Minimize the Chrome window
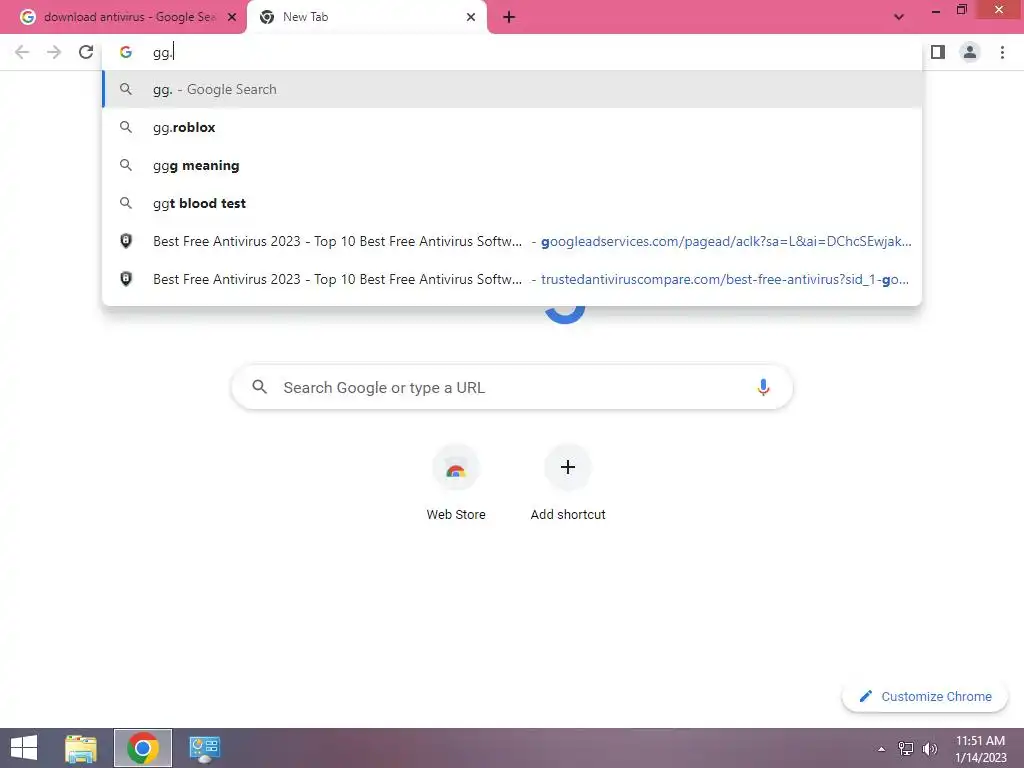Image resolution: width=1024 pixels, height=768 pixels. [936, 10]
